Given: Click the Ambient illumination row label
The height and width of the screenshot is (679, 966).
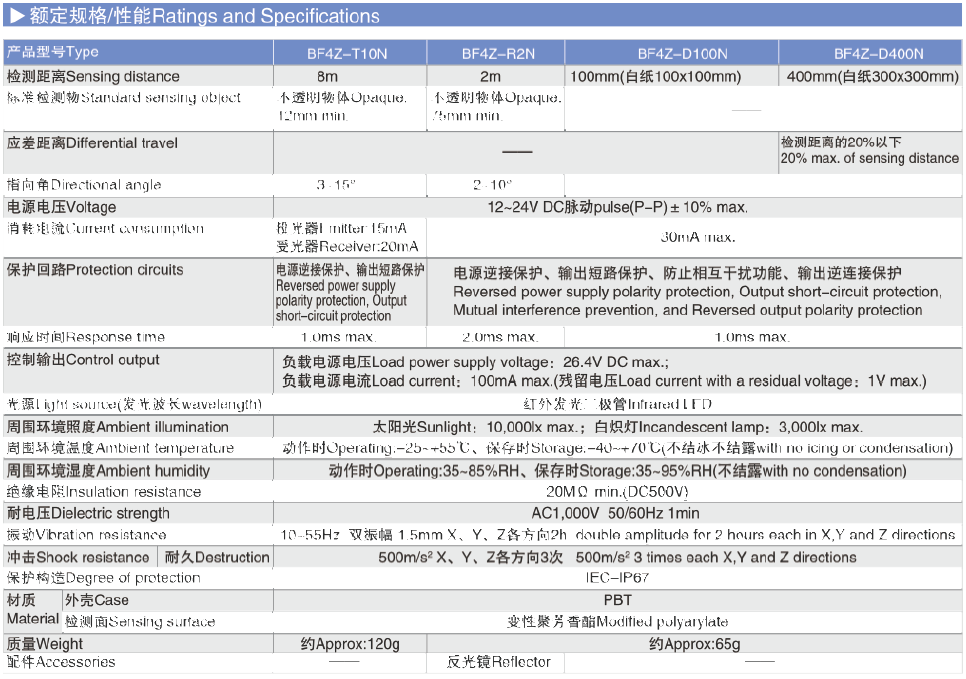Looking at the screenshot, I should point(118,427).
